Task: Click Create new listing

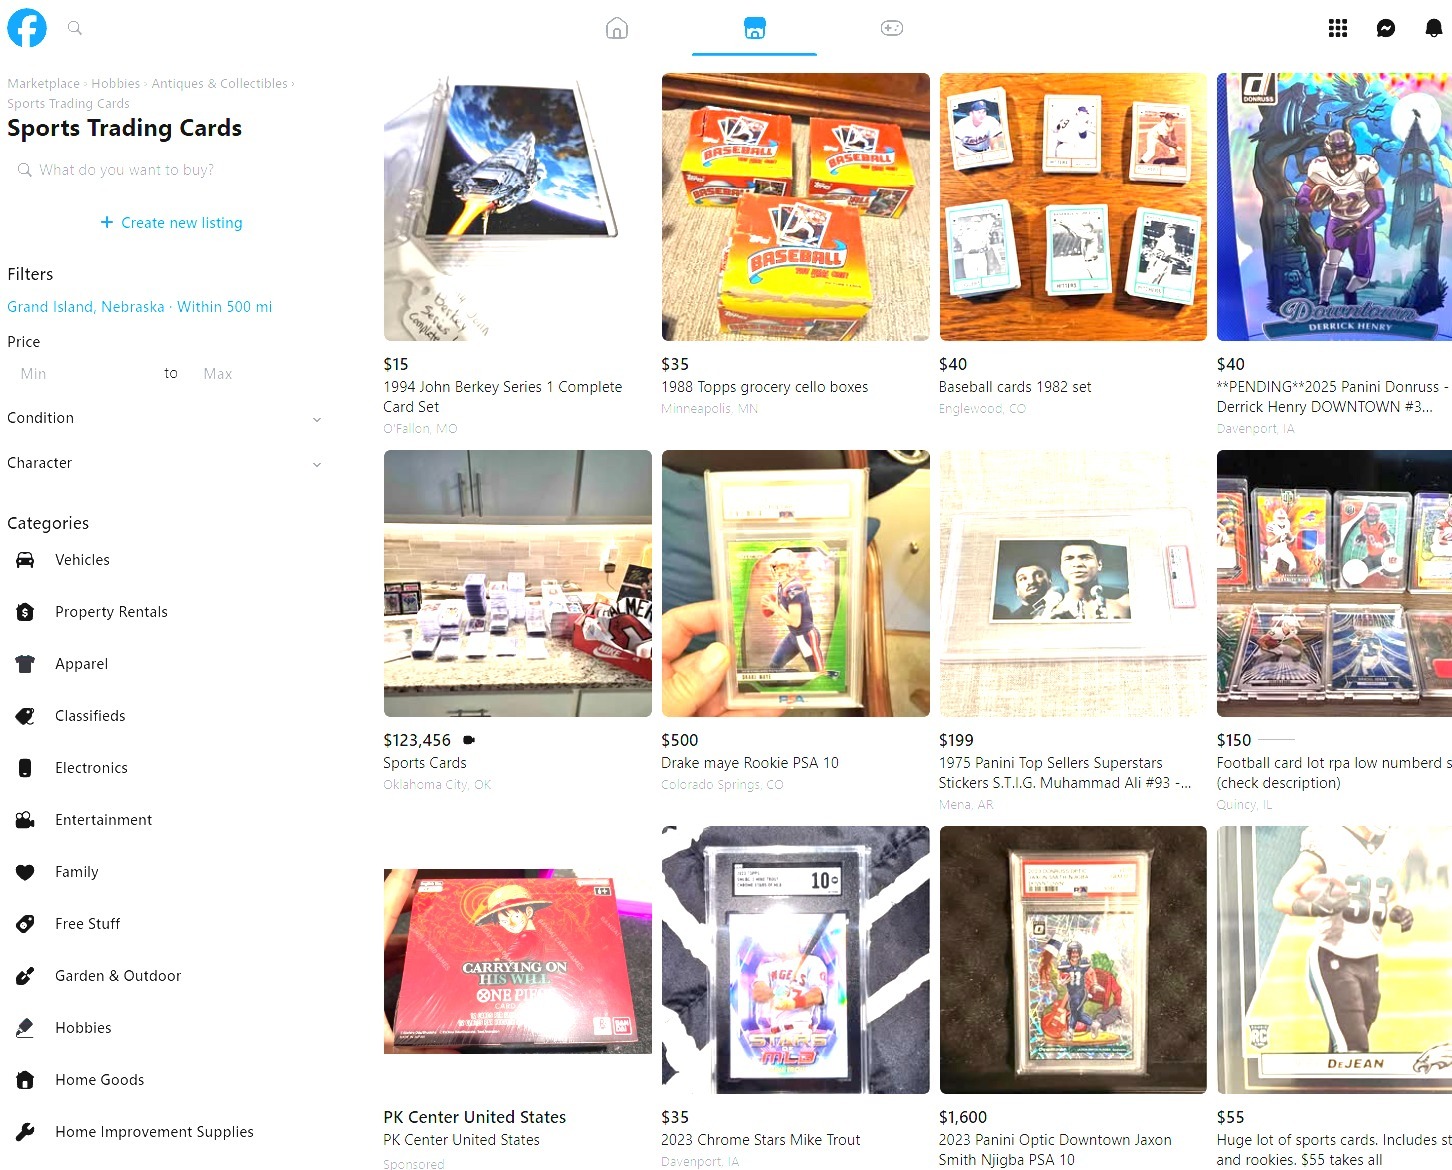Action: (x=172, y=223)
